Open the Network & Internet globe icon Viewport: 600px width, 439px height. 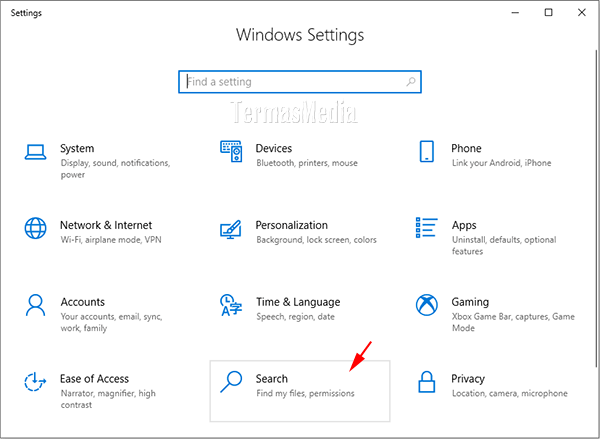click(x=36, y=228)
